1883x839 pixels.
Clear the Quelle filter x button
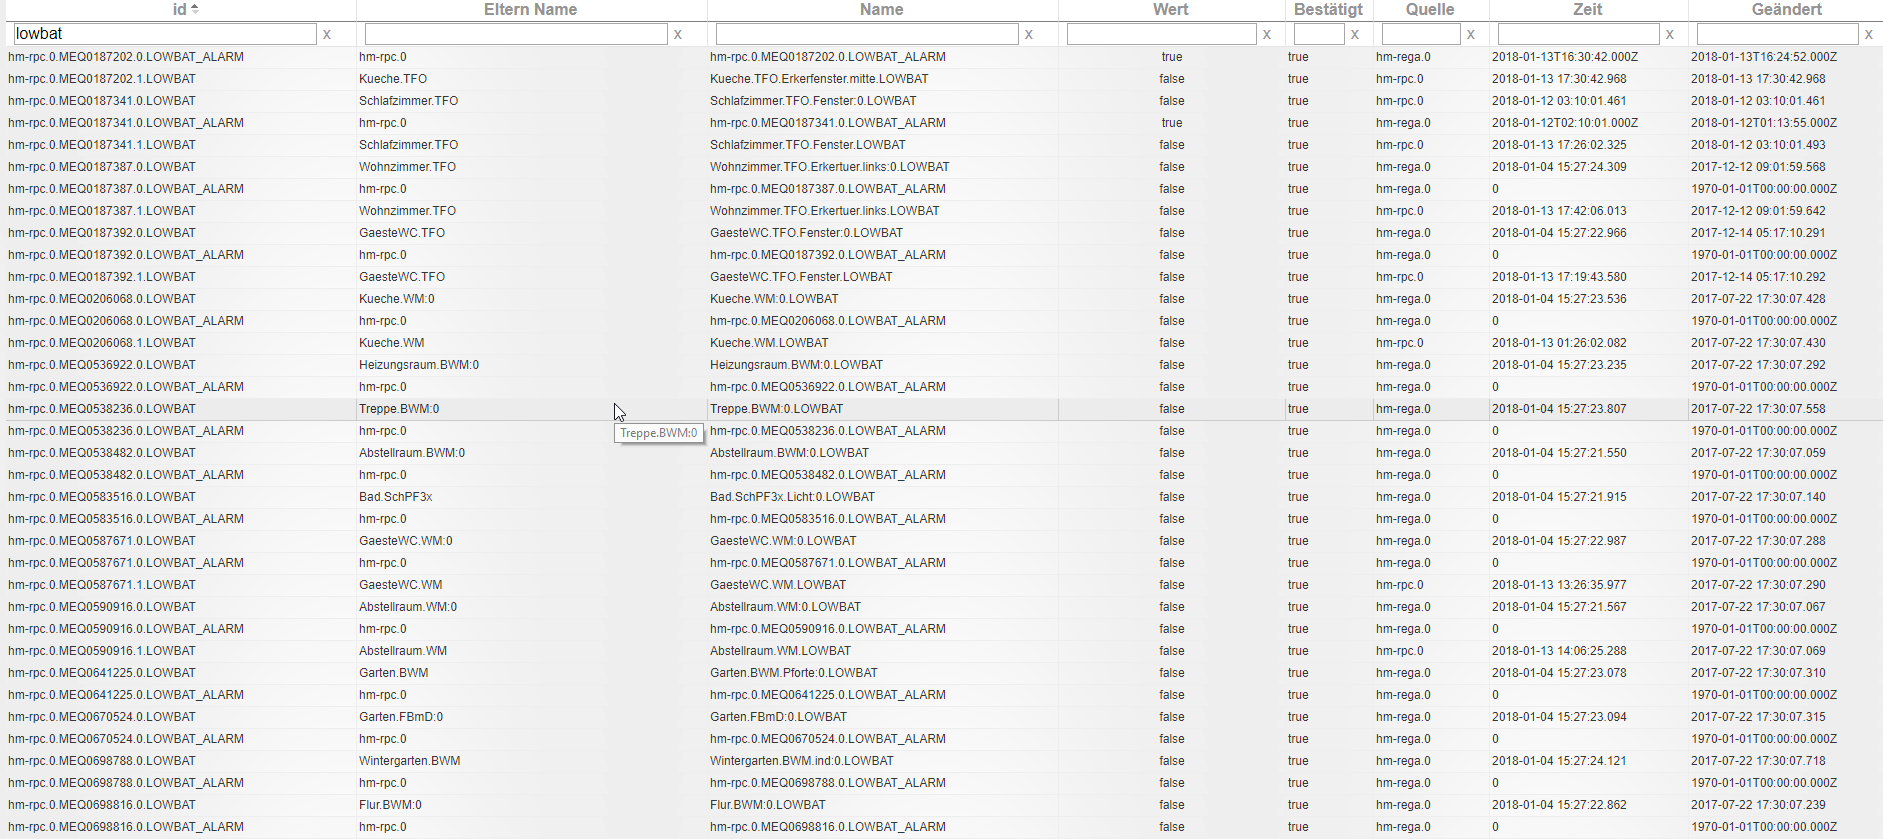(x=1471, y=35)
